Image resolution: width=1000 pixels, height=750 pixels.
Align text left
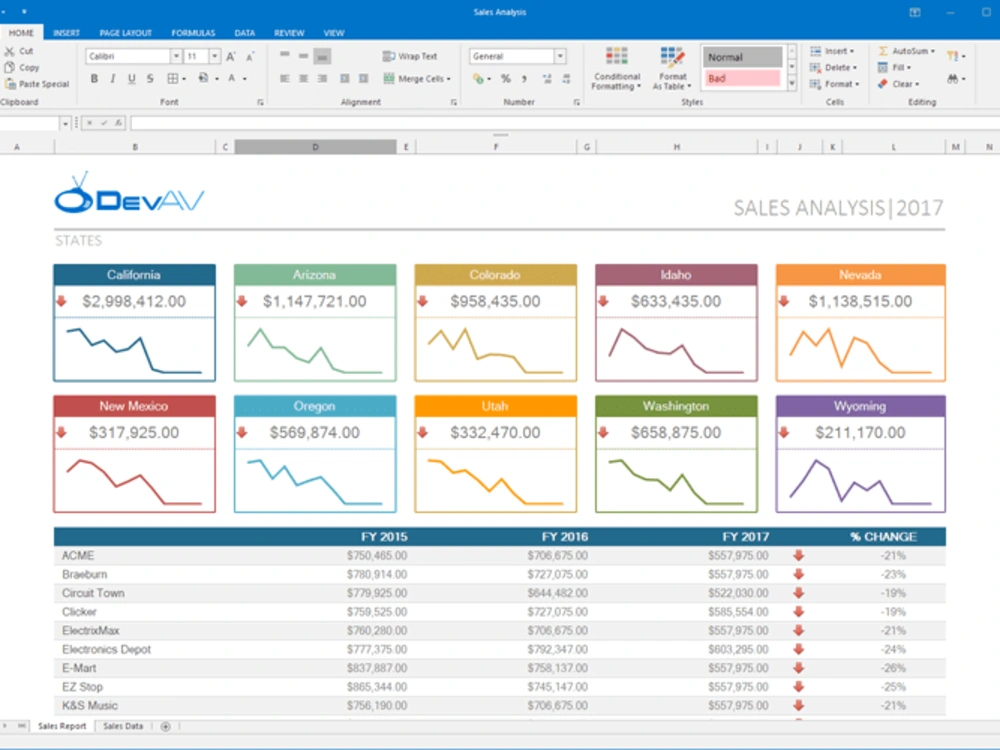(284, 78)
